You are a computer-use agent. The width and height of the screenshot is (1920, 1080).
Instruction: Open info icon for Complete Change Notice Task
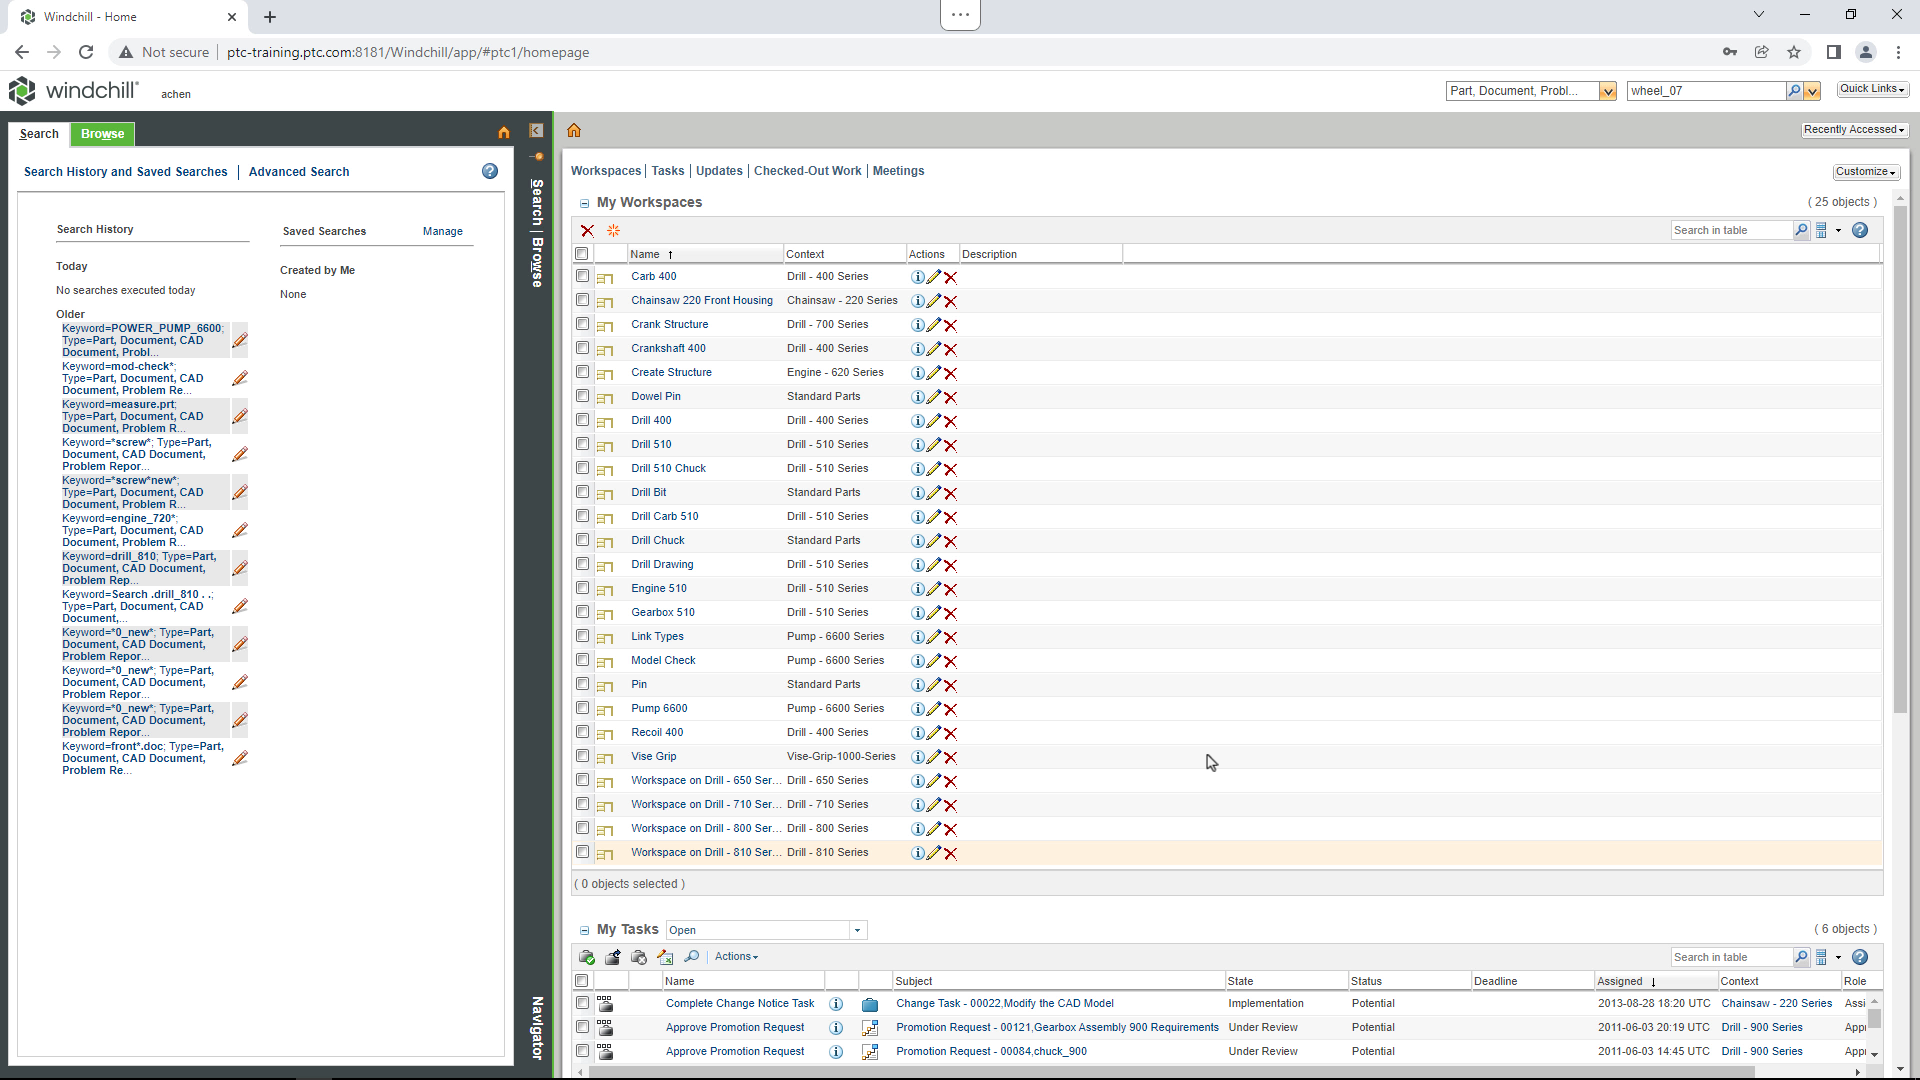(x=836, y=1004)
